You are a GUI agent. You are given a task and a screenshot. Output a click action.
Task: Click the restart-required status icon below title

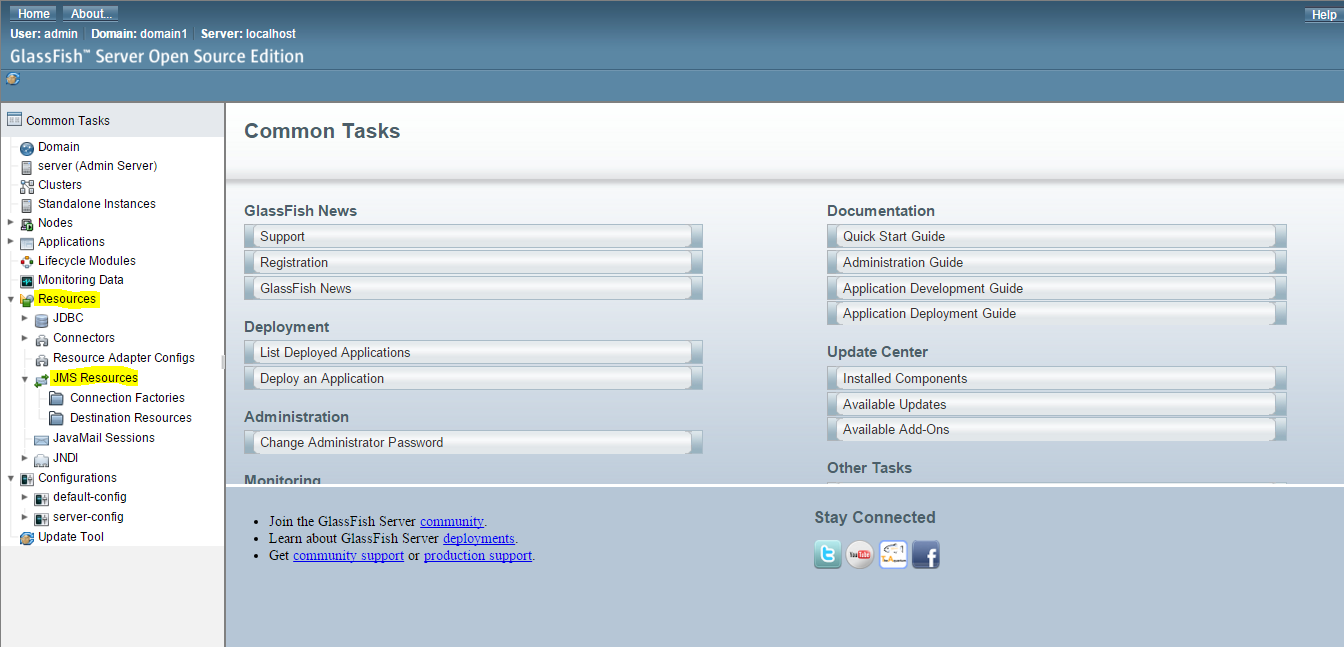click(13, 79)
